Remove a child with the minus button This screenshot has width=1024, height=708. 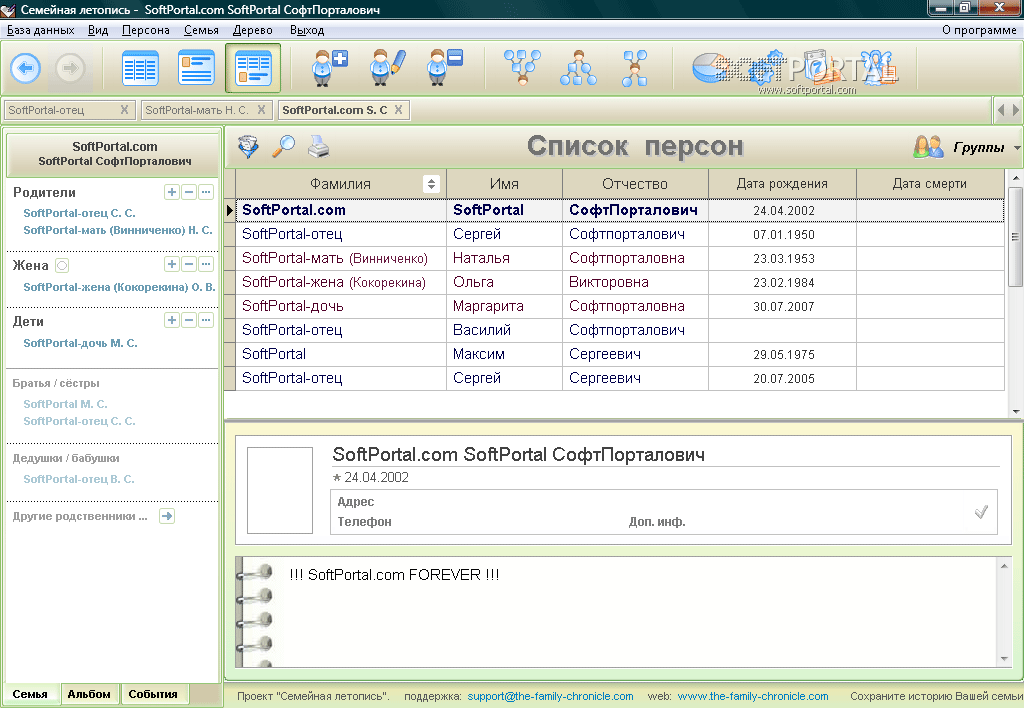[189, 319]
